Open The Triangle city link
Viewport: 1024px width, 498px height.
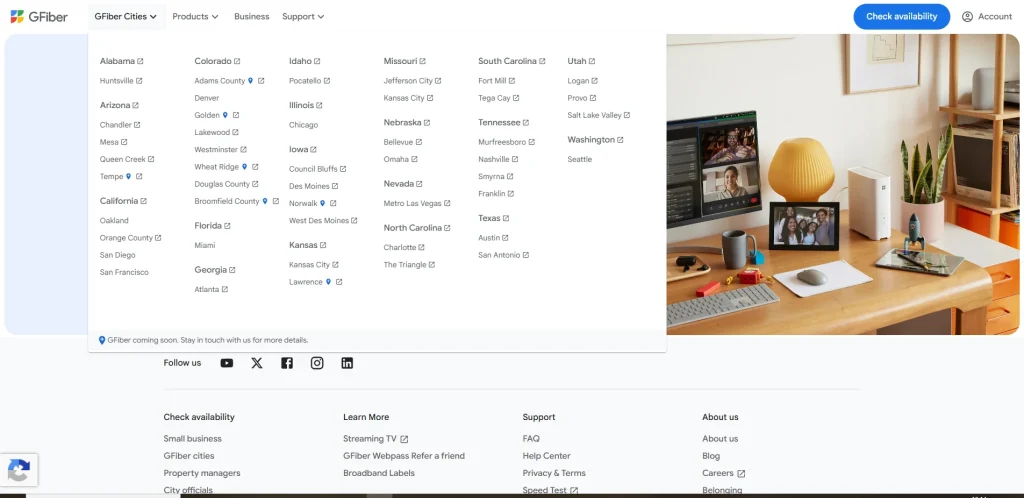pos(405,265)
